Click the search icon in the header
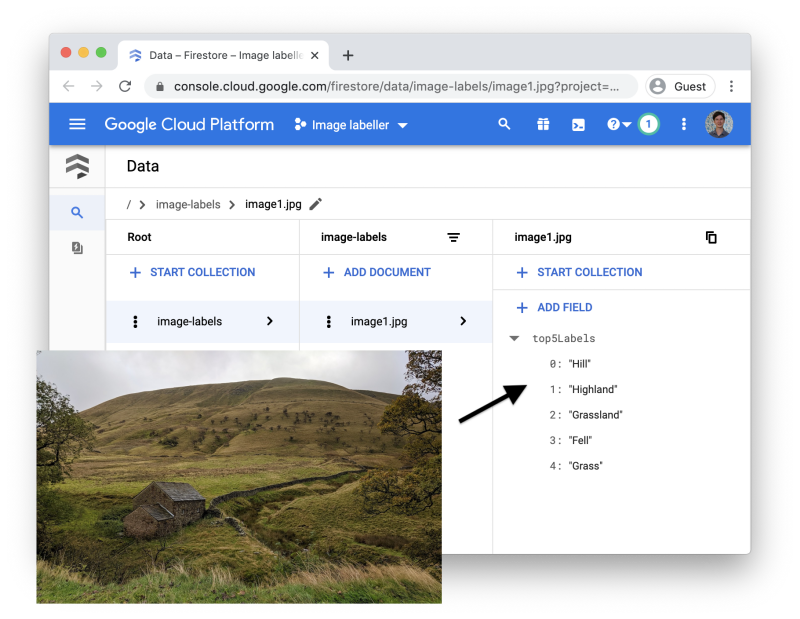Image resolution: width=800 pixels, height=619 pixels. [x=504, y=124]
